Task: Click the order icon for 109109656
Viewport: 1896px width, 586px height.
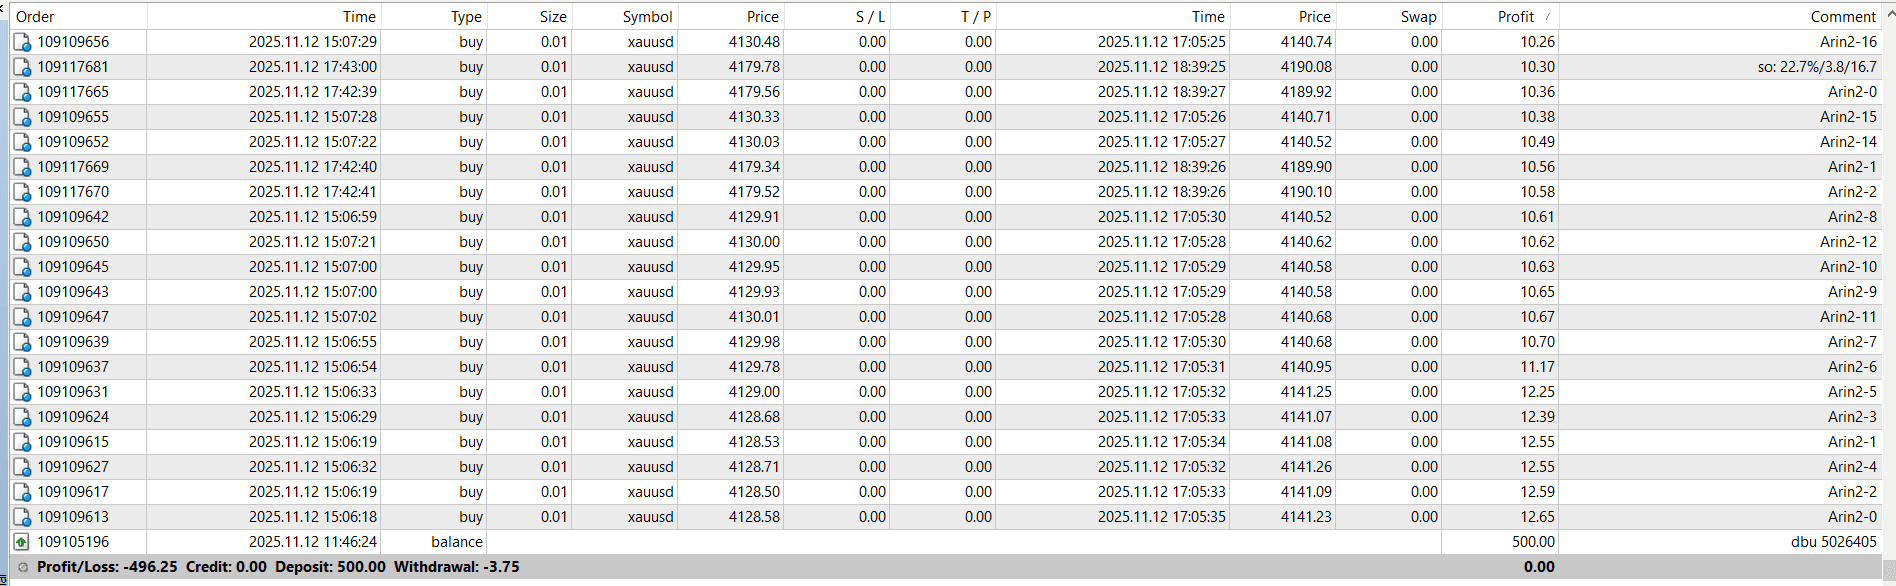Action: pyautogui.click(x=21, y=42)
